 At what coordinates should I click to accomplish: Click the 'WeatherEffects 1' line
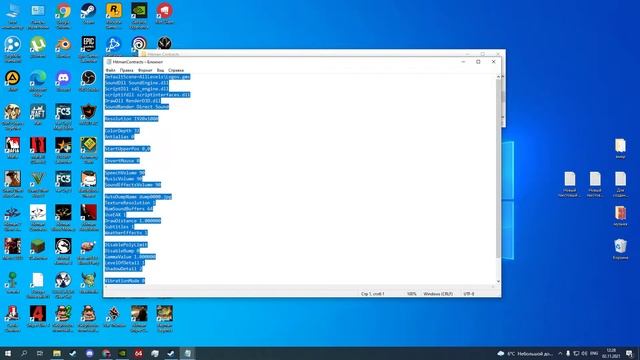(126, 233)
